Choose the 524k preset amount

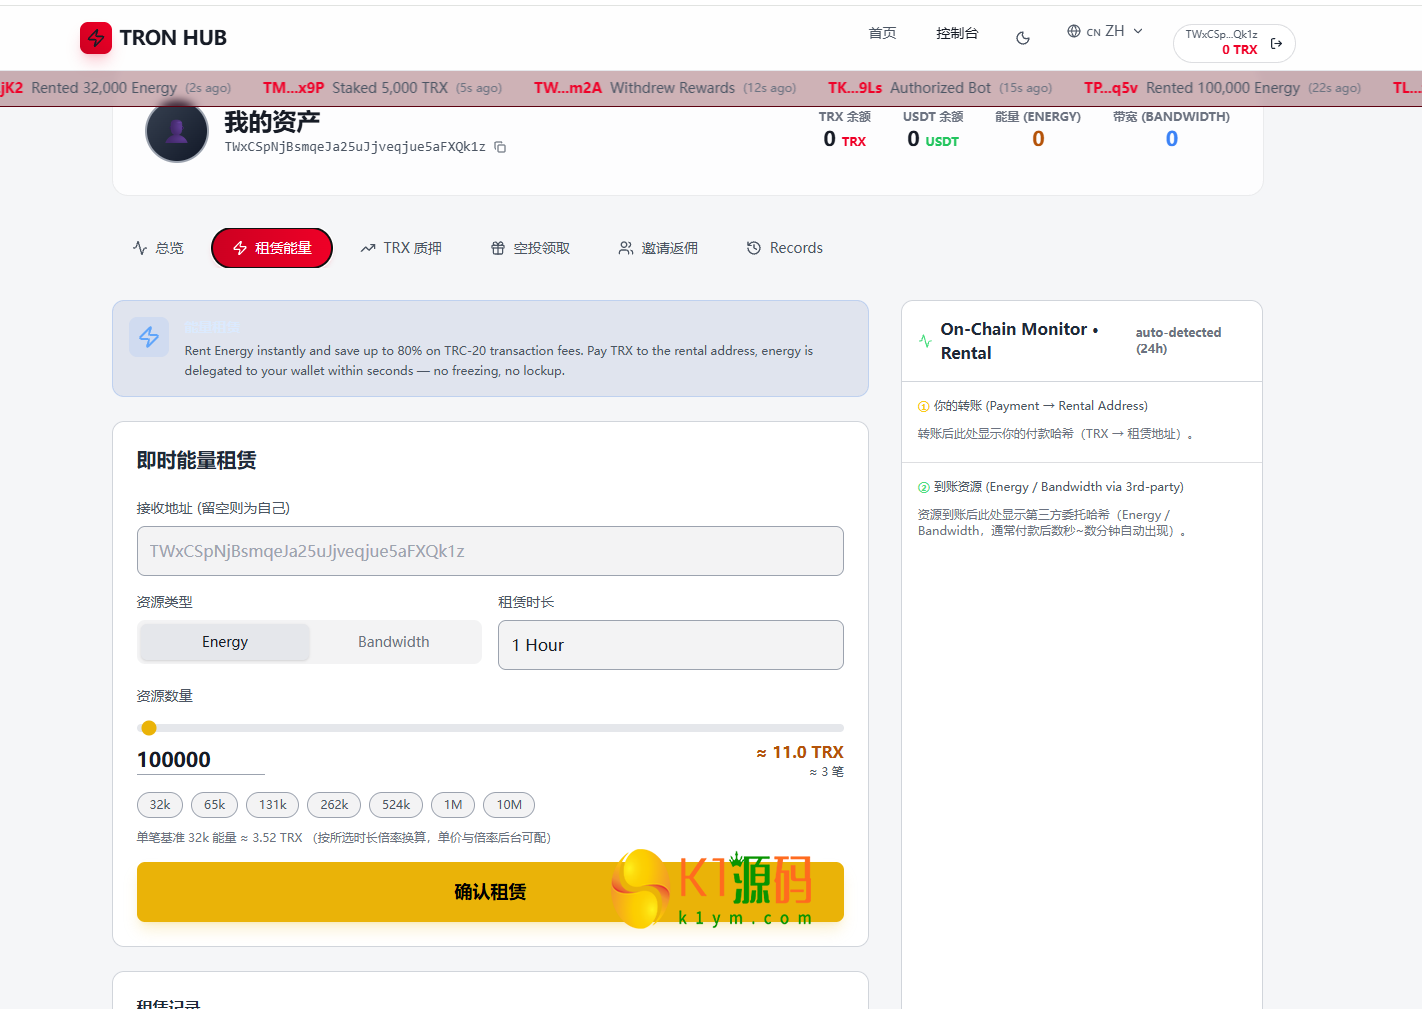(x=396, y=805)
